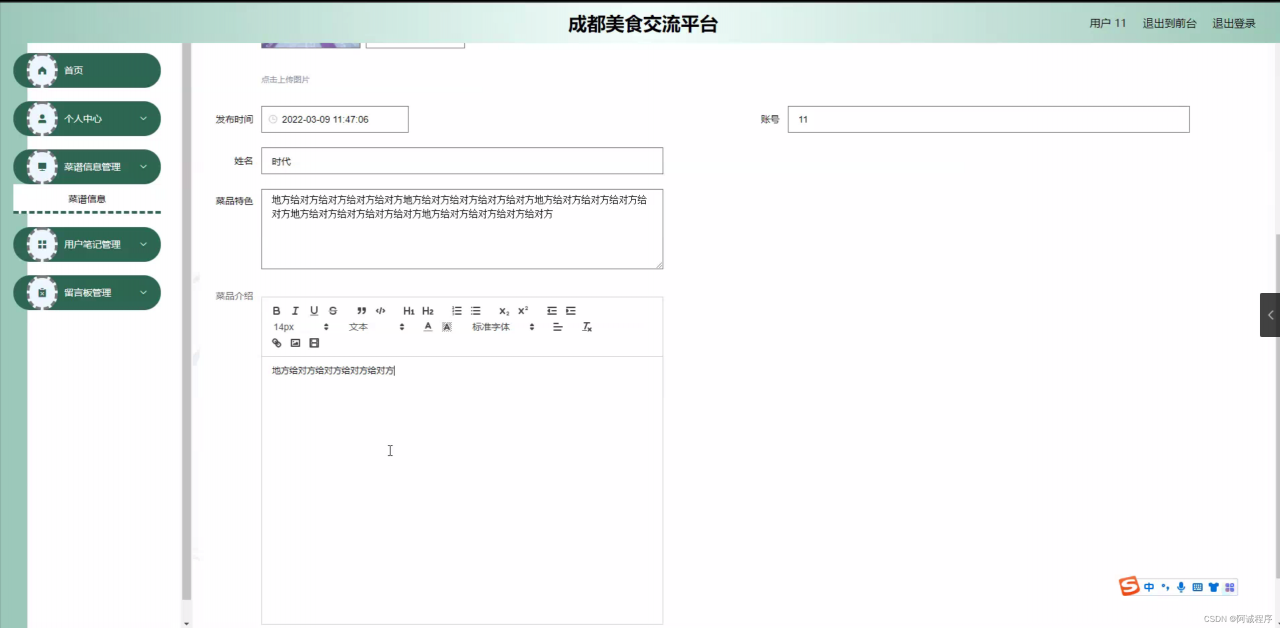Switch Sogou input between Chinese and English
This screenshot has width=1280, height=628.
point(1148,587)
